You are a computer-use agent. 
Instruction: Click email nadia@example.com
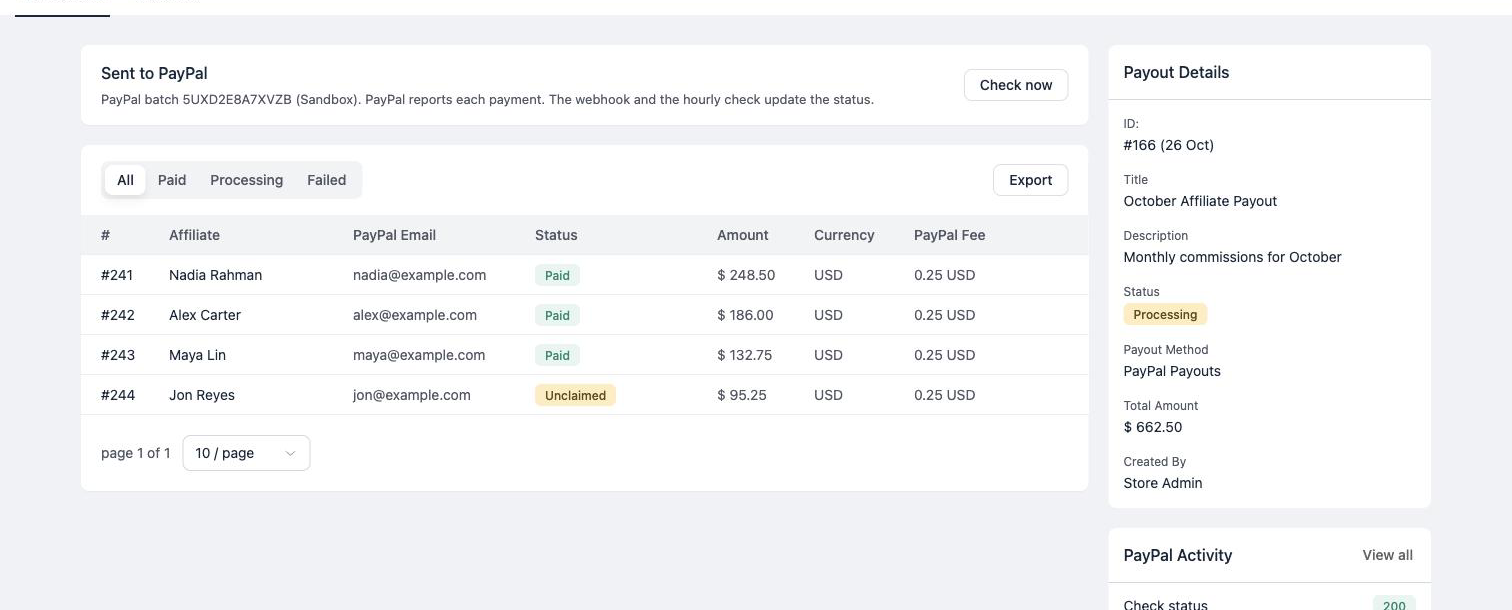419,275
